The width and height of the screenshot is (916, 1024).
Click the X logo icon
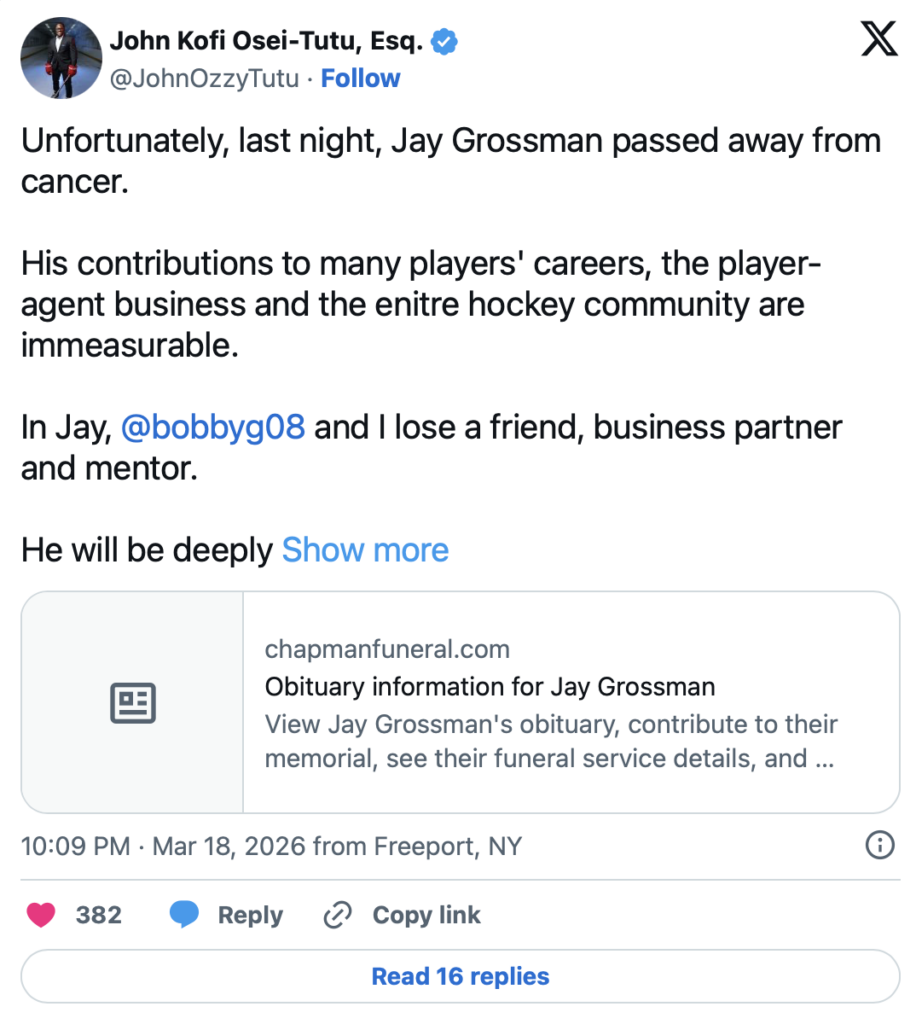pyautogui.click(x=879, y=40)
